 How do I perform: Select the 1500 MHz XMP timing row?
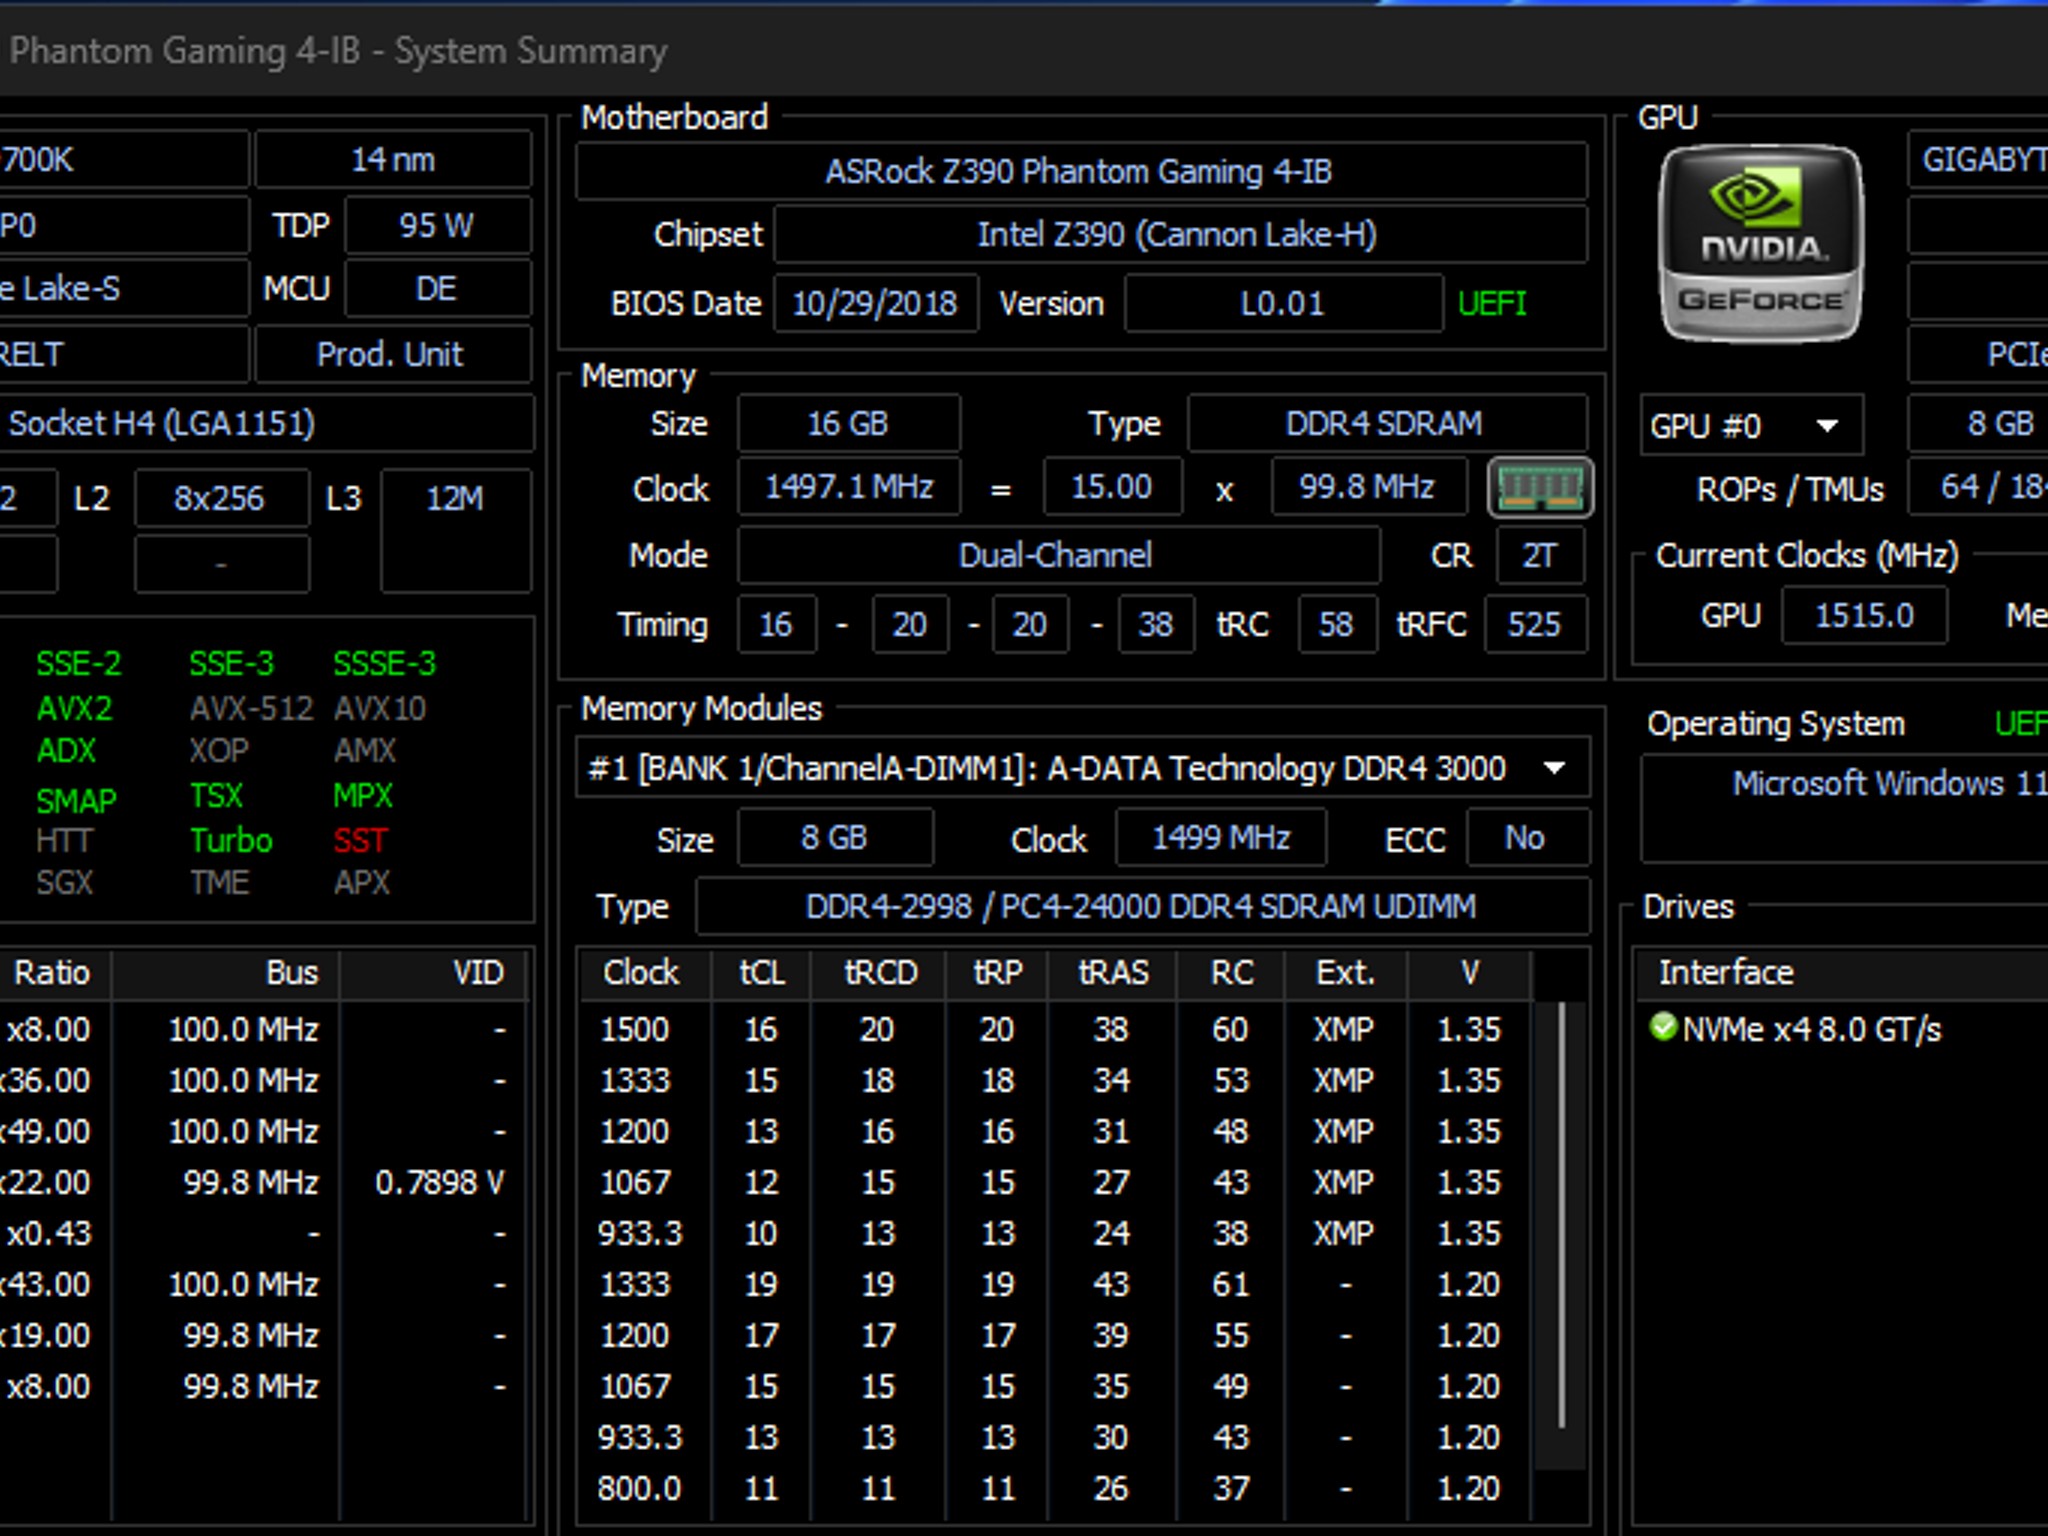pos(1054,1029)
